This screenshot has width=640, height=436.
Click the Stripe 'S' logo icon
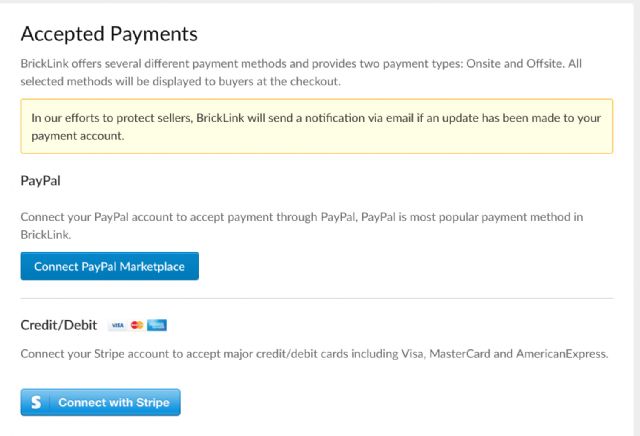click(36, 403)
